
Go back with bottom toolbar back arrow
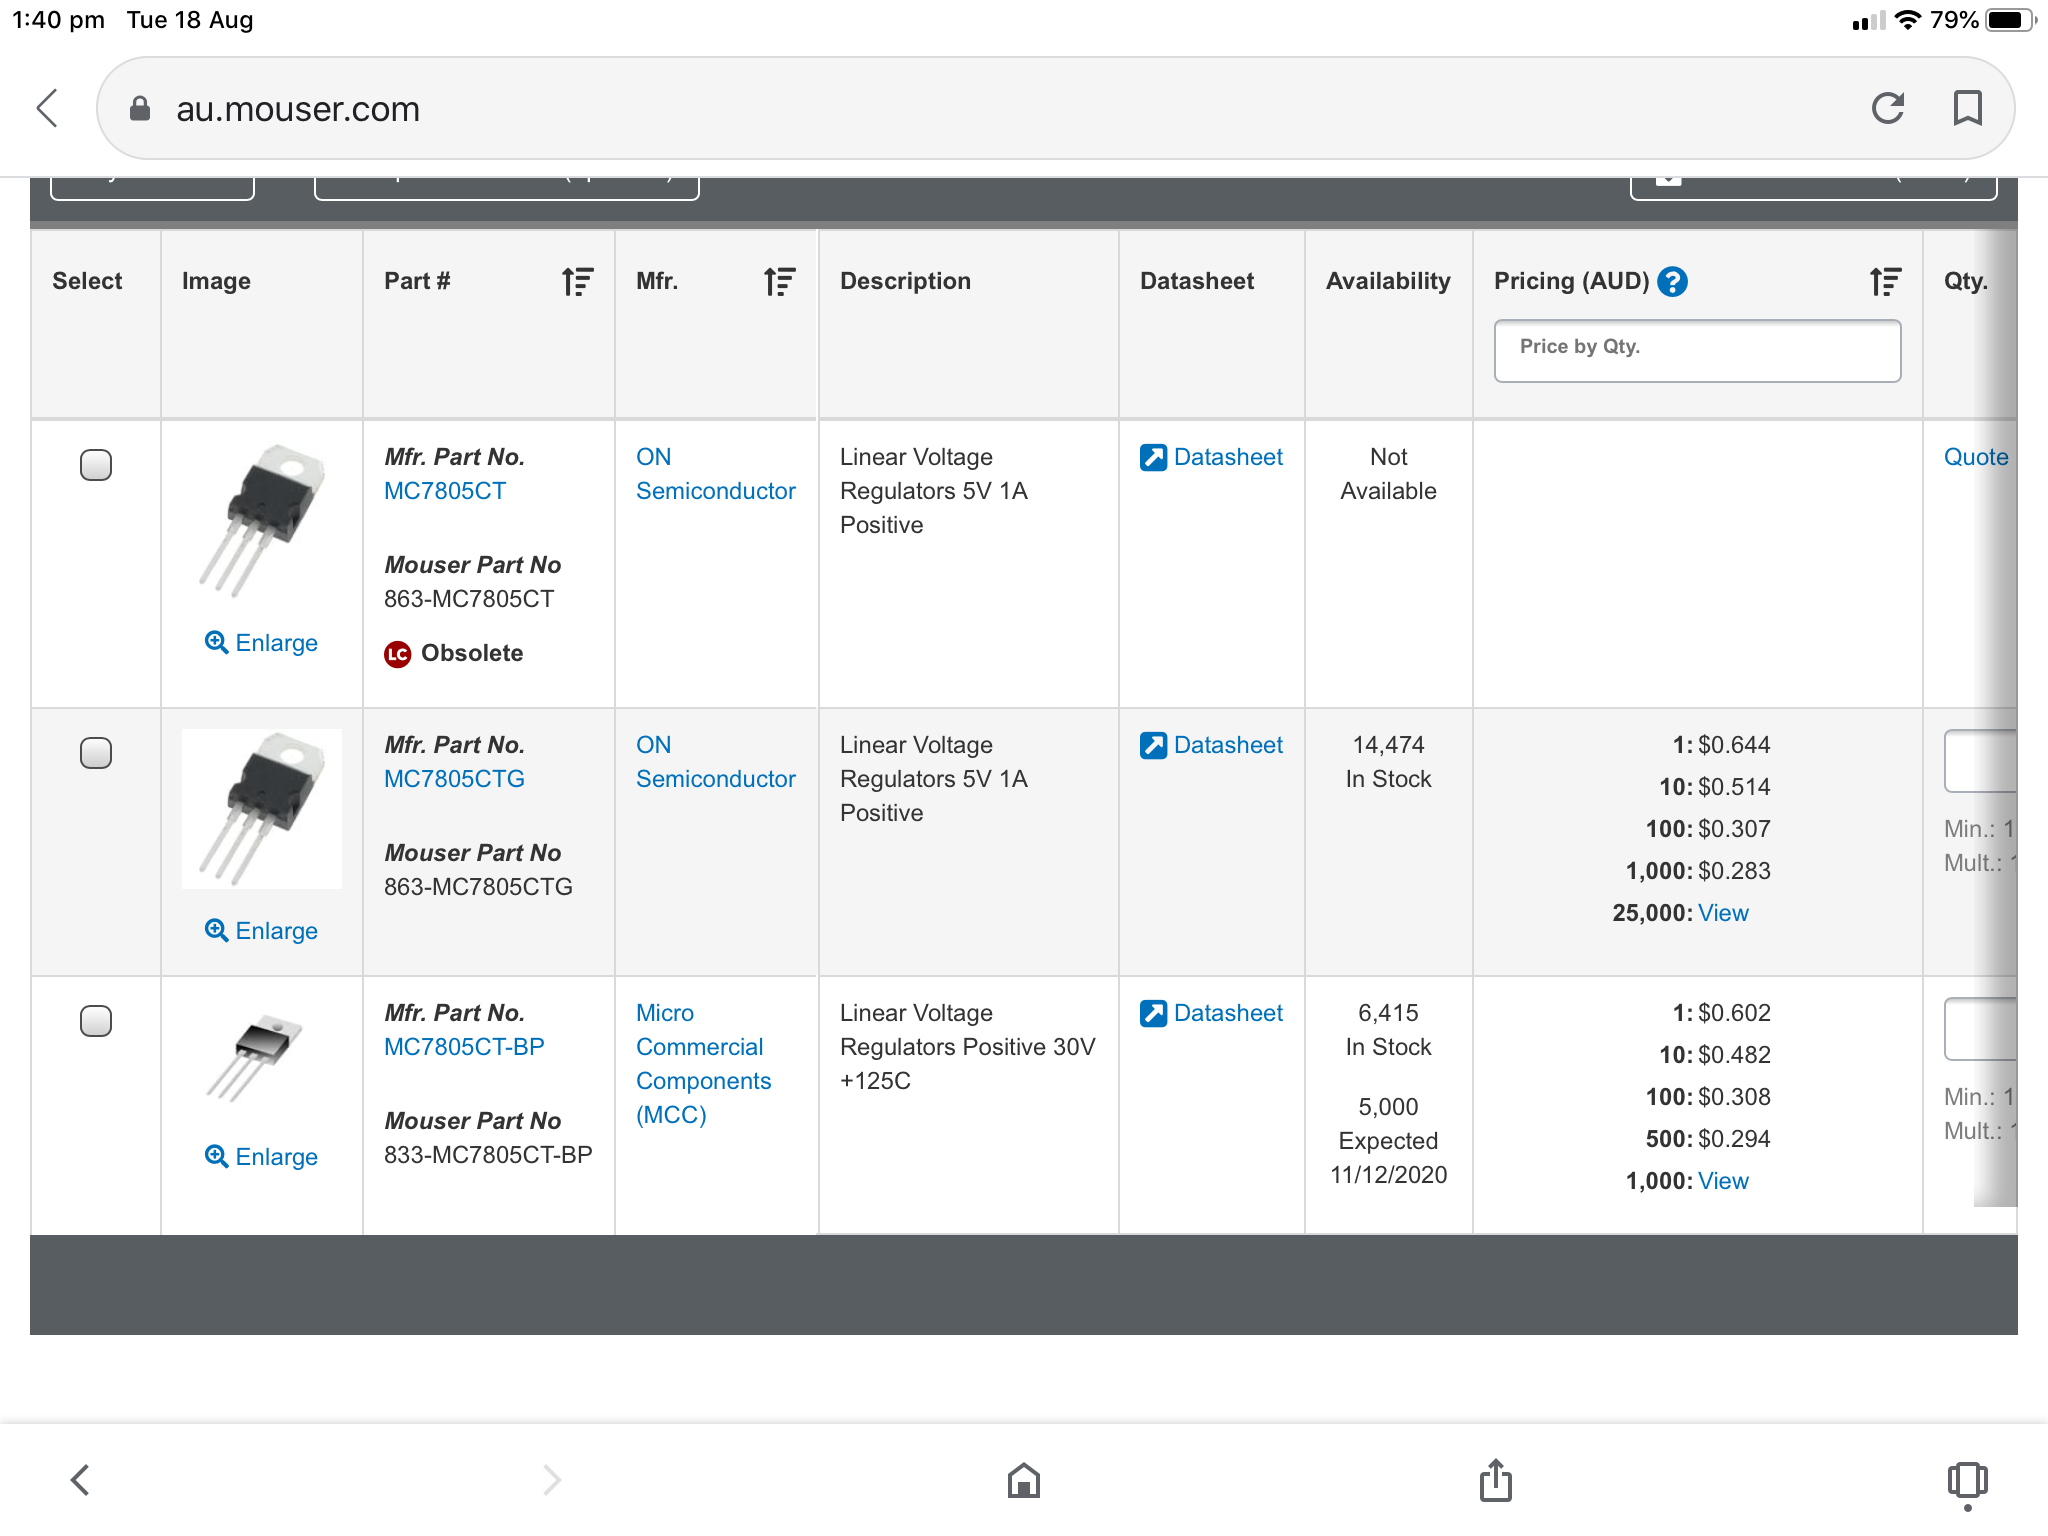coord(81,1480)
